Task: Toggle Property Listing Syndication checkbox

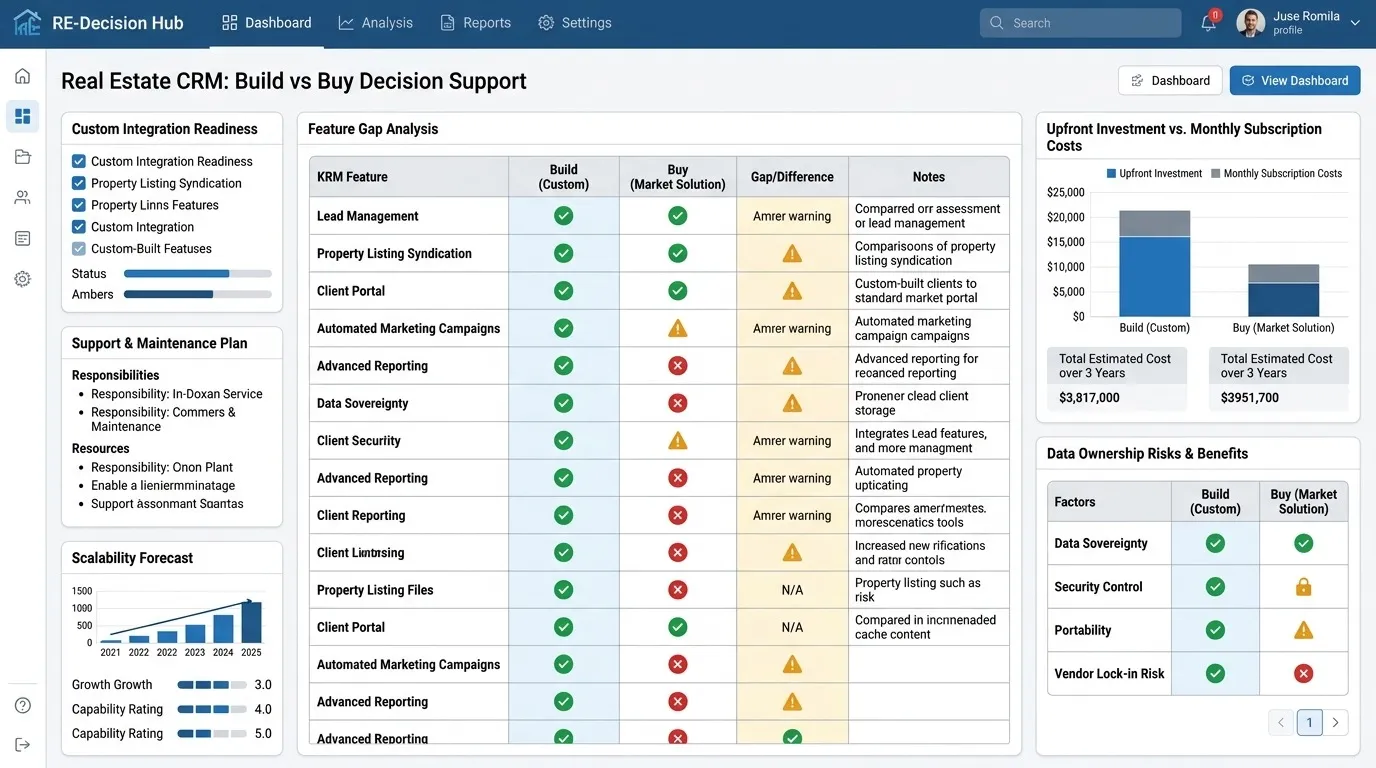Action: [x=79, y=183]
